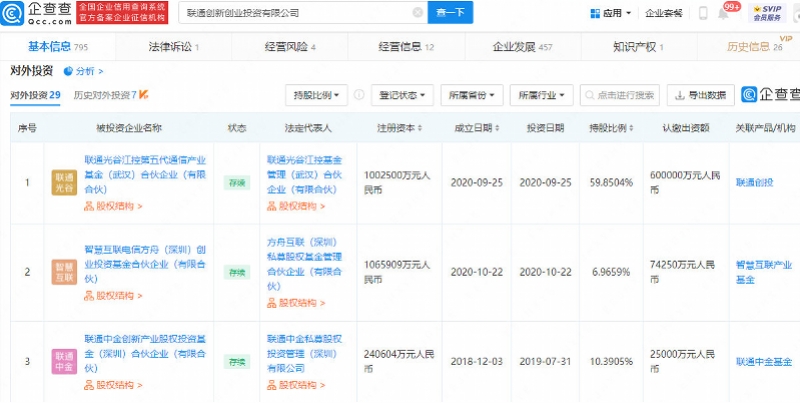800x403 pixels.
Task: Sort by 注册资本 column arrows
Action: coord(420,129)
